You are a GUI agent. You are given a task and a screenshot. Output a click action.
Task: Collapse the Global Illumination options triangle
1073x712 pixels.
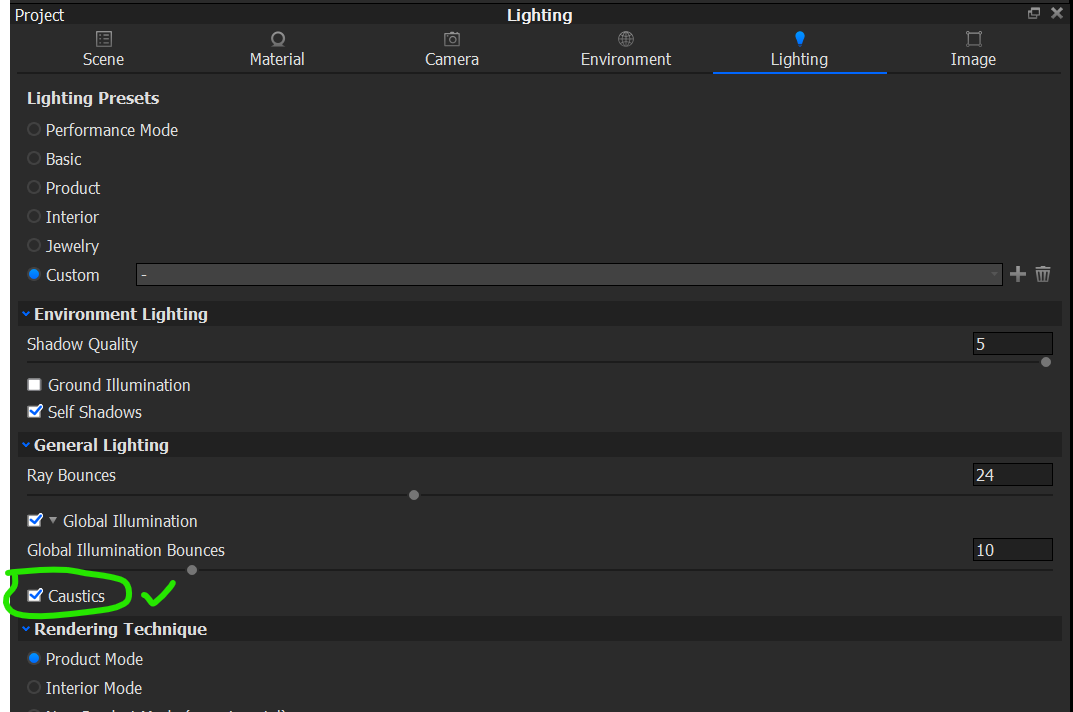coord(53,521)
